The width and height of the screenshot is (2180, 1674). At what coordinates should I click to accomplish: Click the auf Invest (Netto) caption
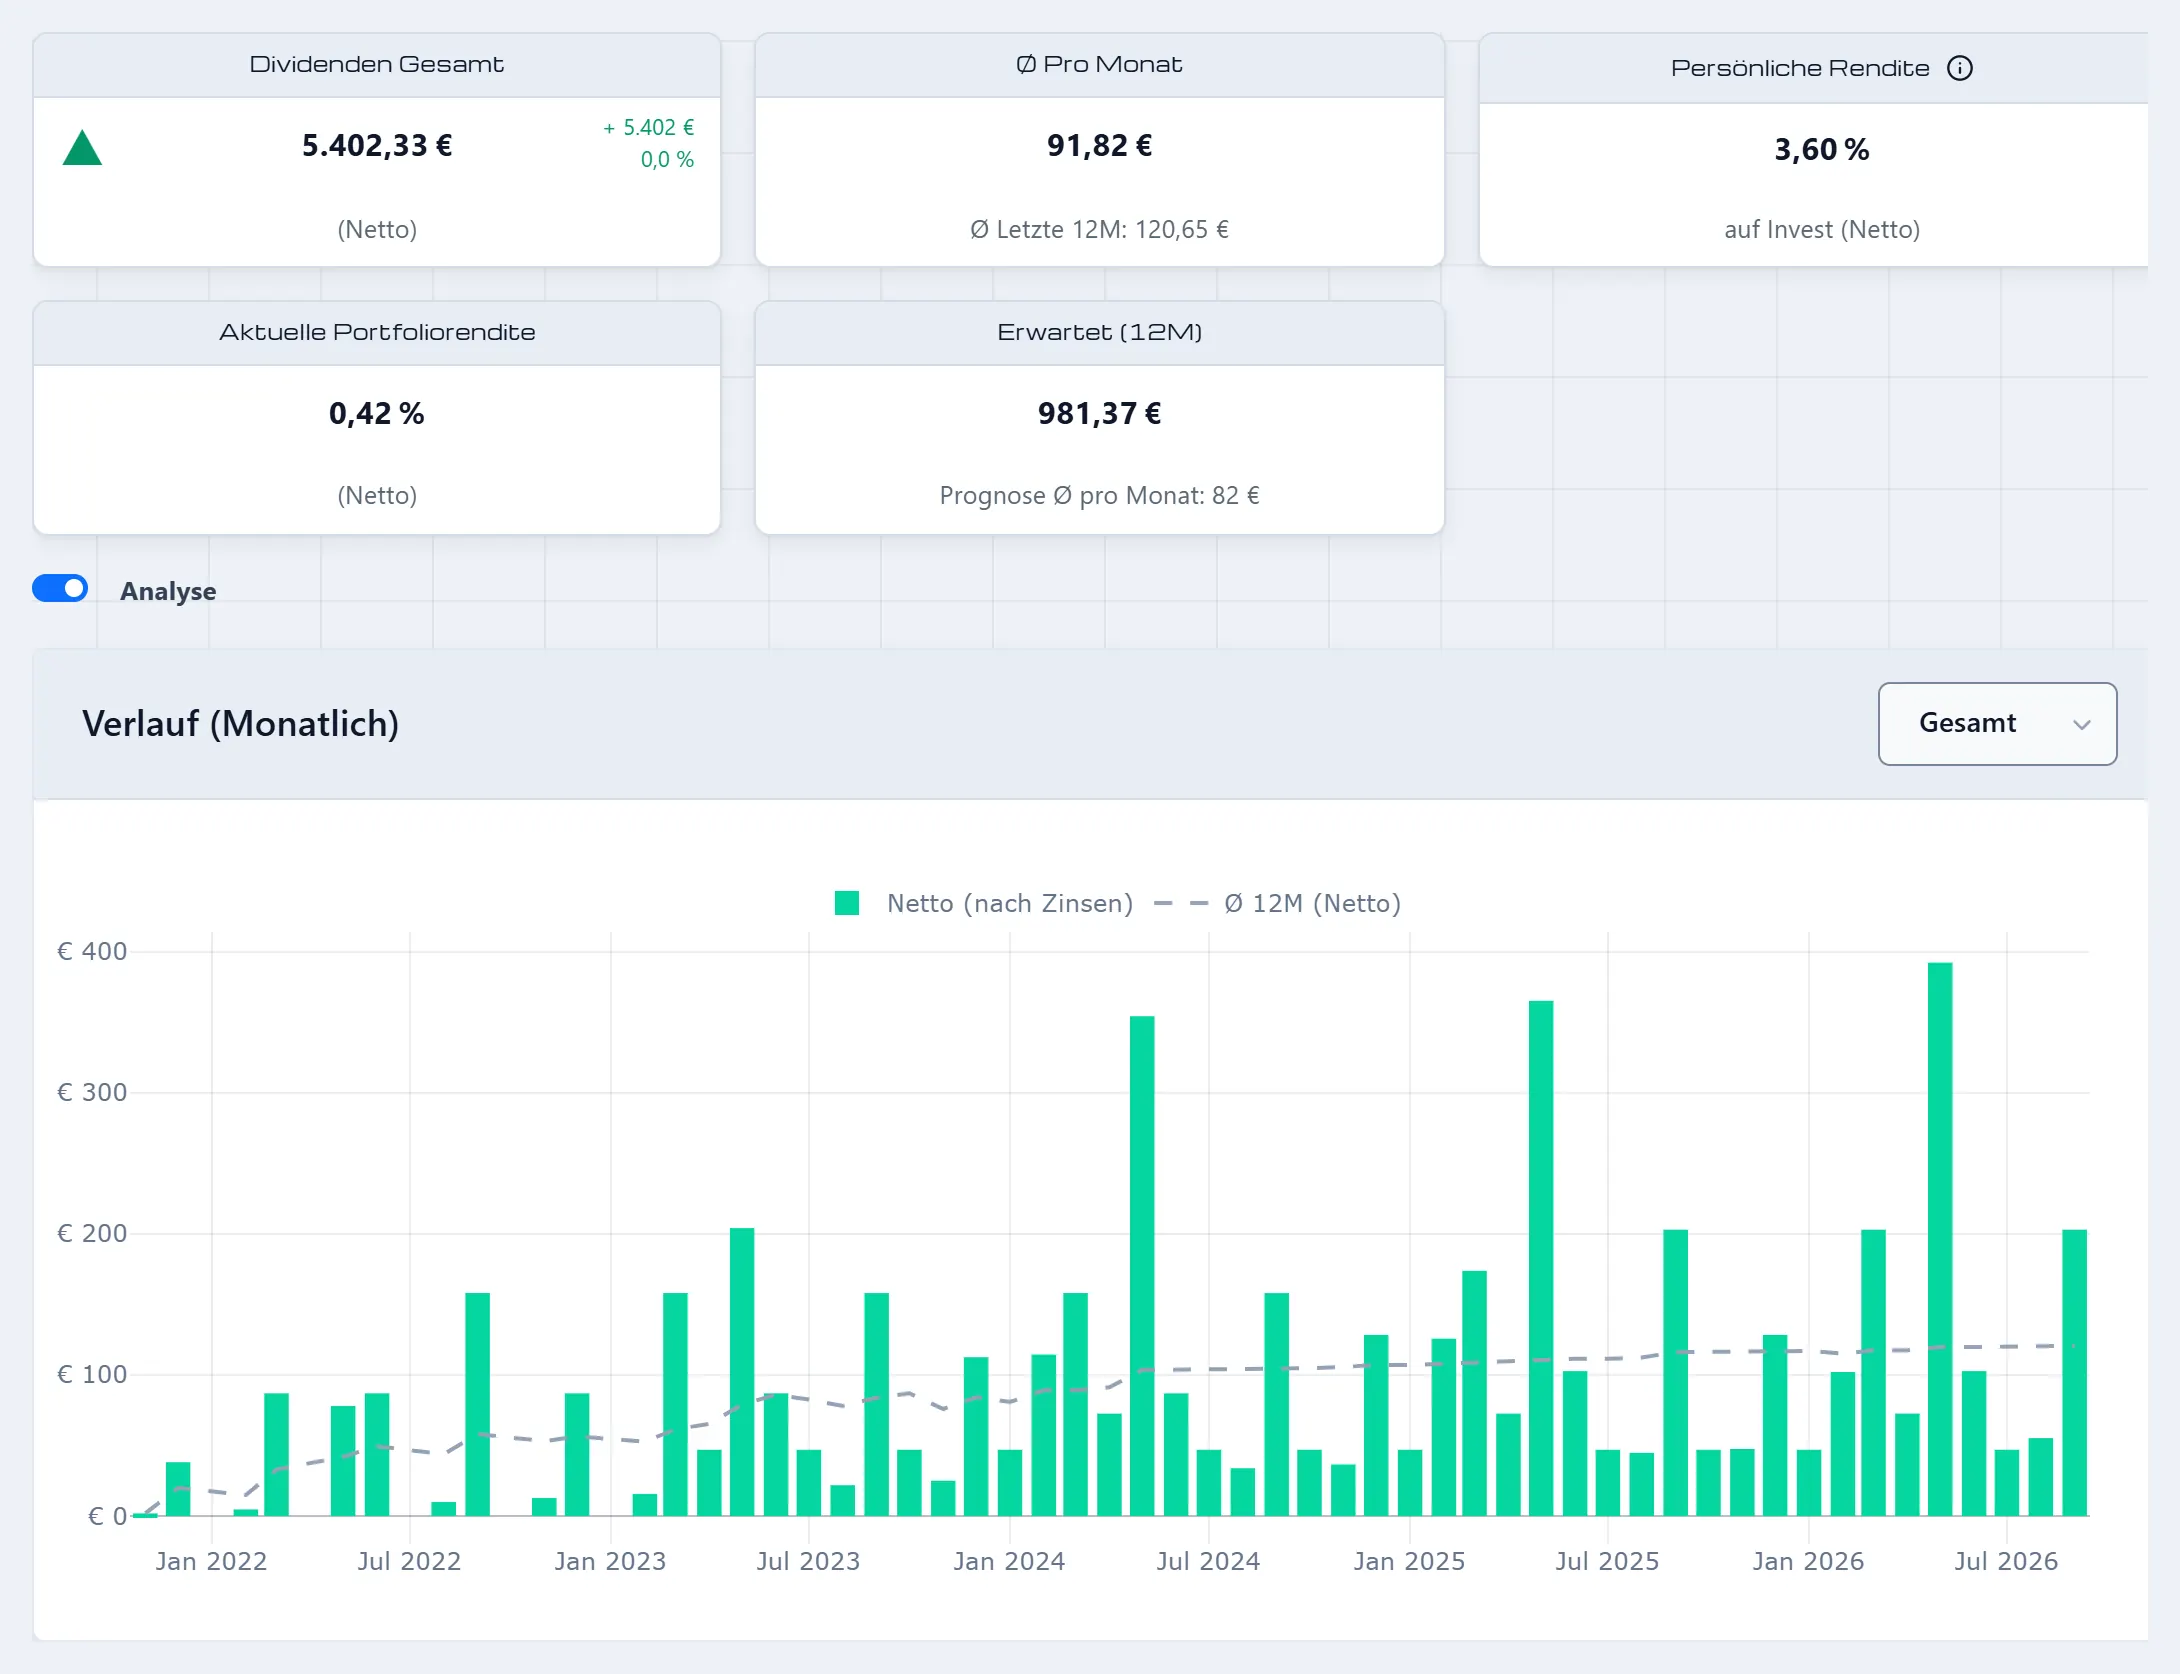click(x=1821, y=229)
